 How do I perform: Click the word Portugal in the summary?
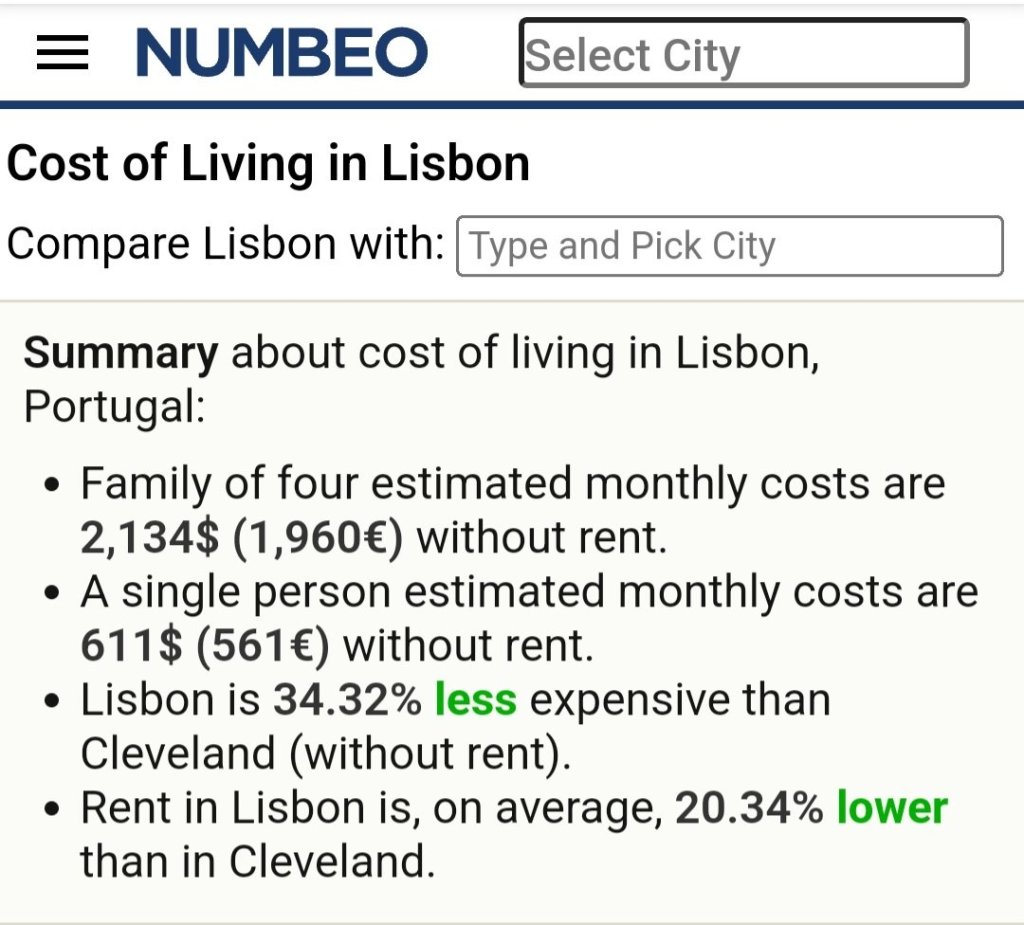coord(114,406)
